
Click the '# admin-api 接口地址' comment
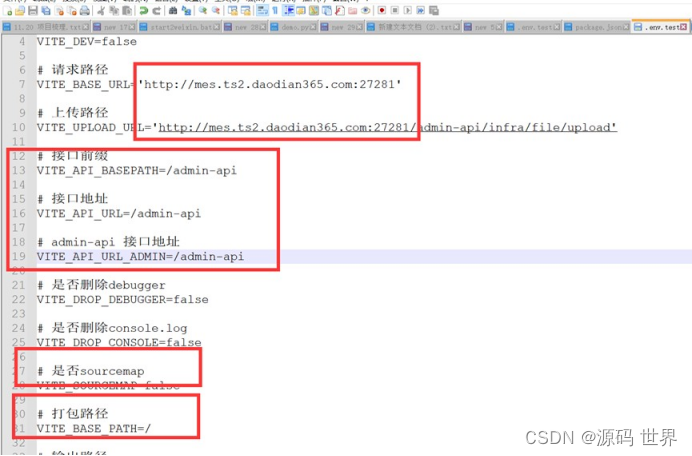[109, 242]
